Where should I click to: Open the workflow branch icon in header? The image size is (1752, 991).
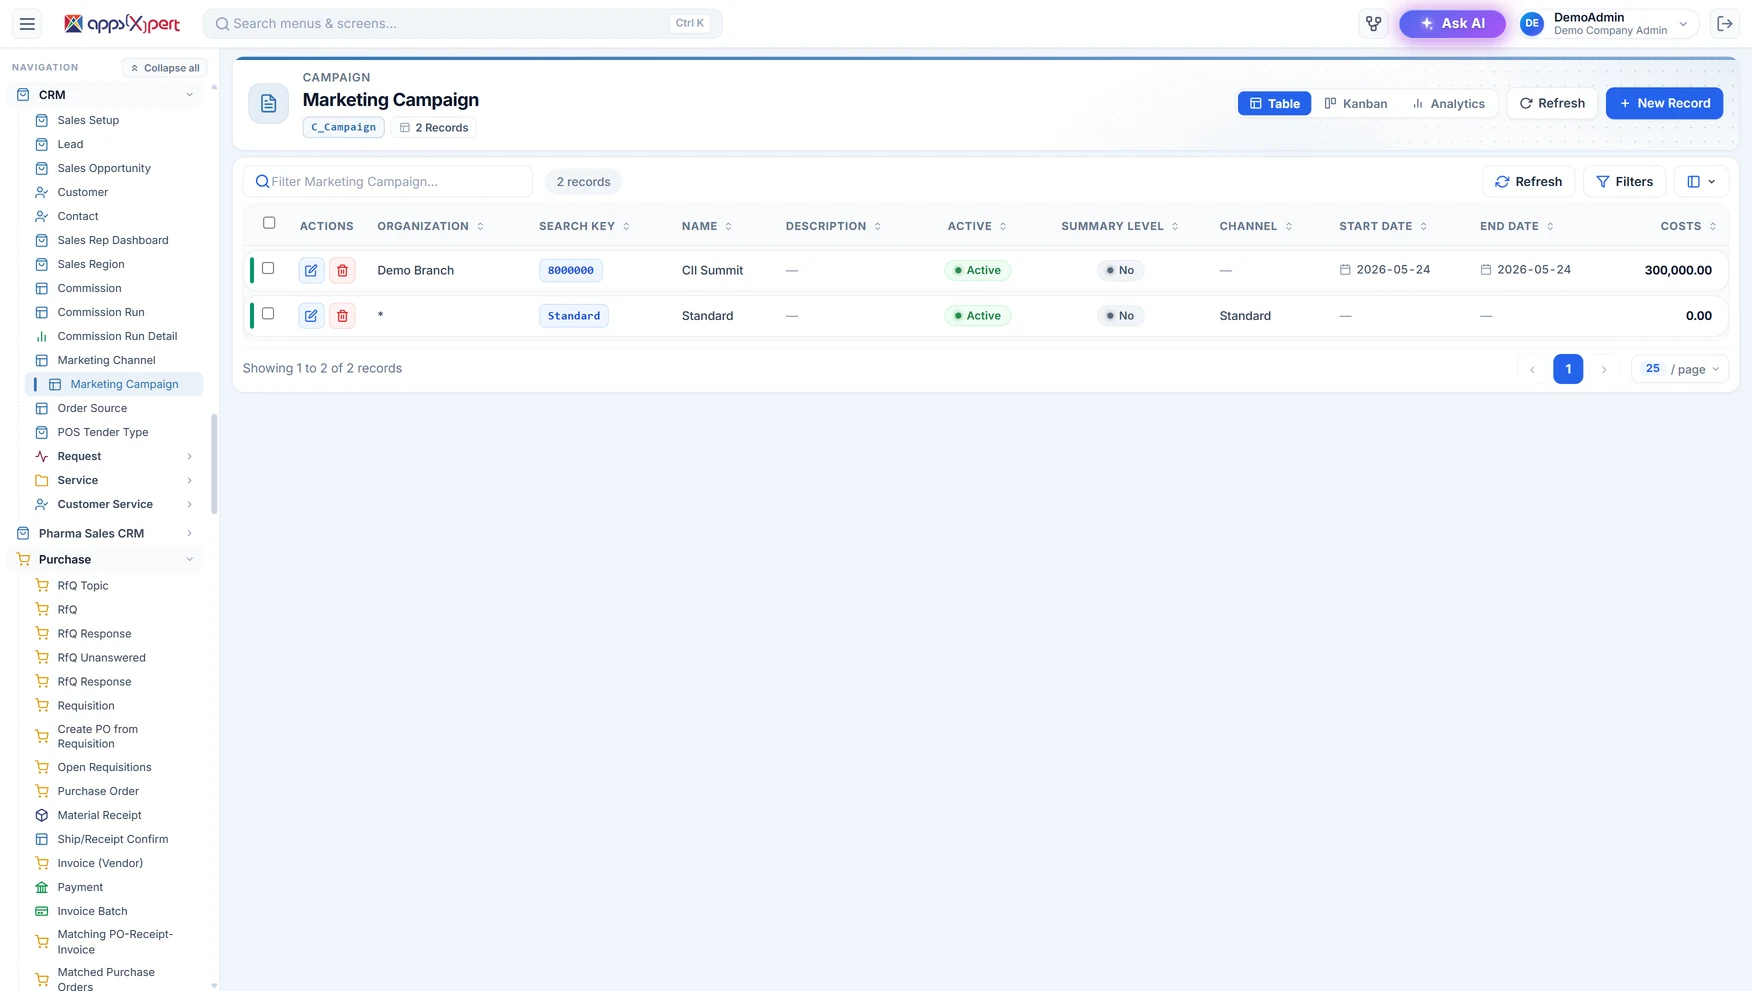[x=1373, y=24]
